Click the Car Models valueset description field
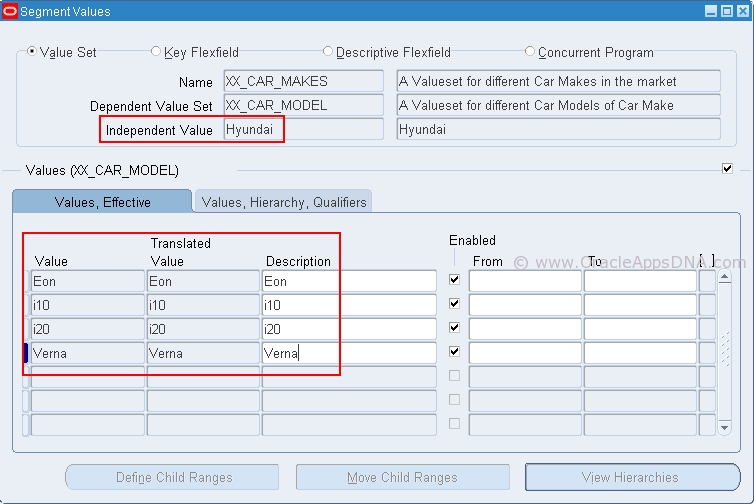Viewport: 754px width, 504px height. (559, 105)
